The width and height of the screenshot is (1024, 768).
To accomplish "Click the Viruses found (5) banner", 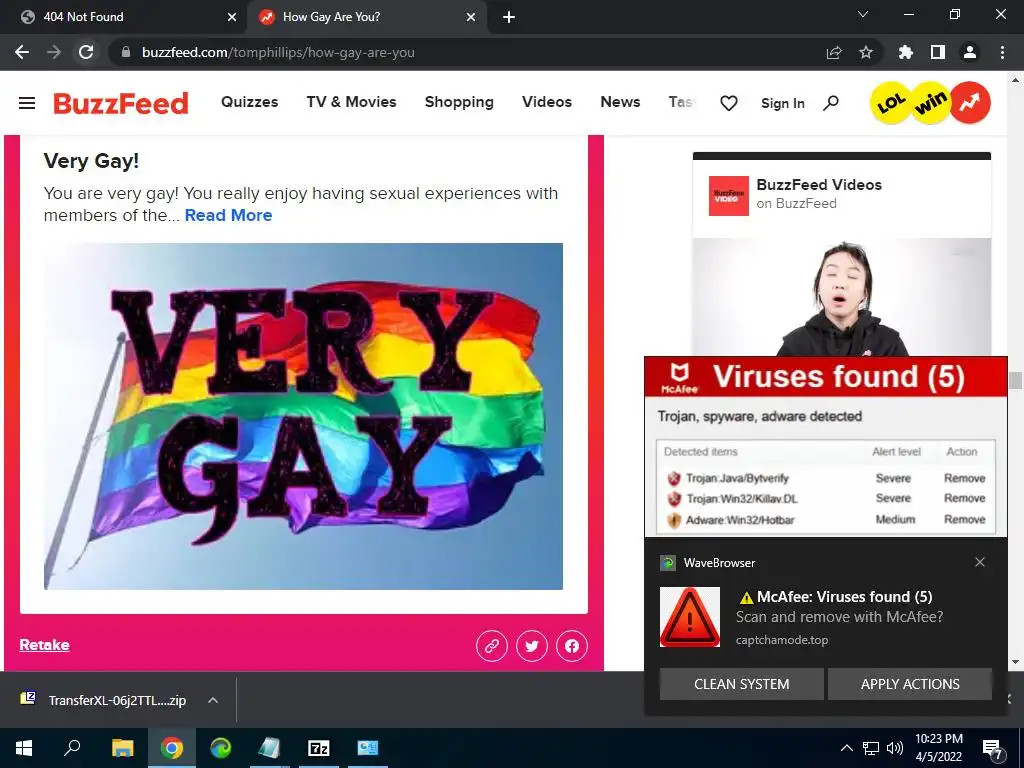I will (x=825, y=377).
